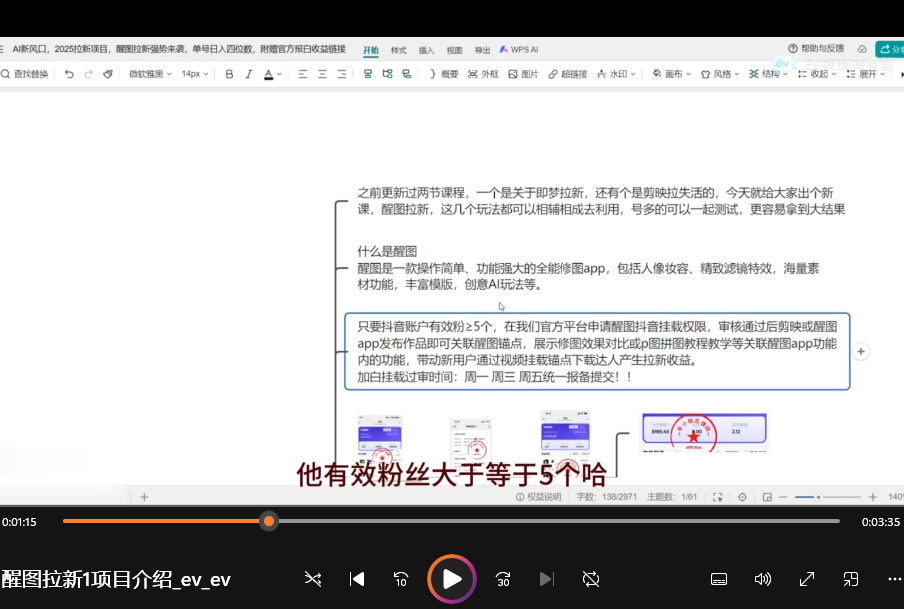Click the 图片 insert picture button
The height and width of the screenshot is (609, 904).
tap(523, 74)
